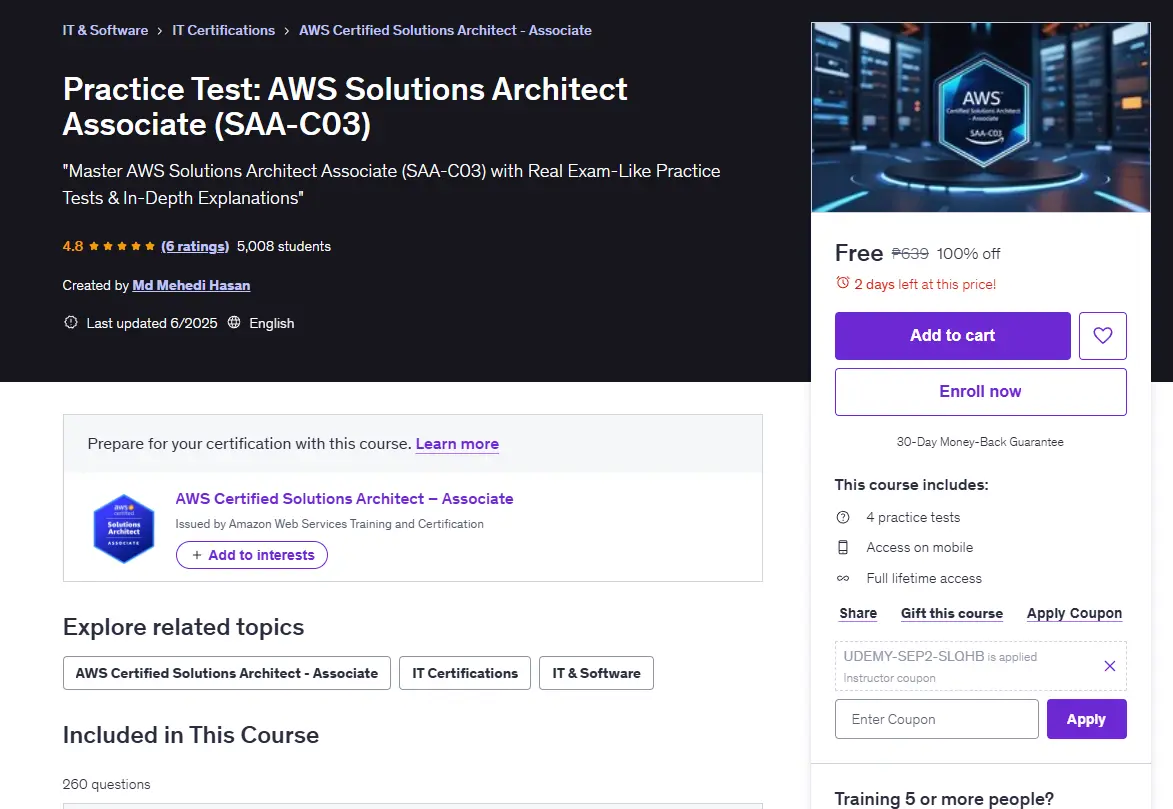Focus the Enter Coupon input field
The image size is (1173, 809).
point(937,719)
